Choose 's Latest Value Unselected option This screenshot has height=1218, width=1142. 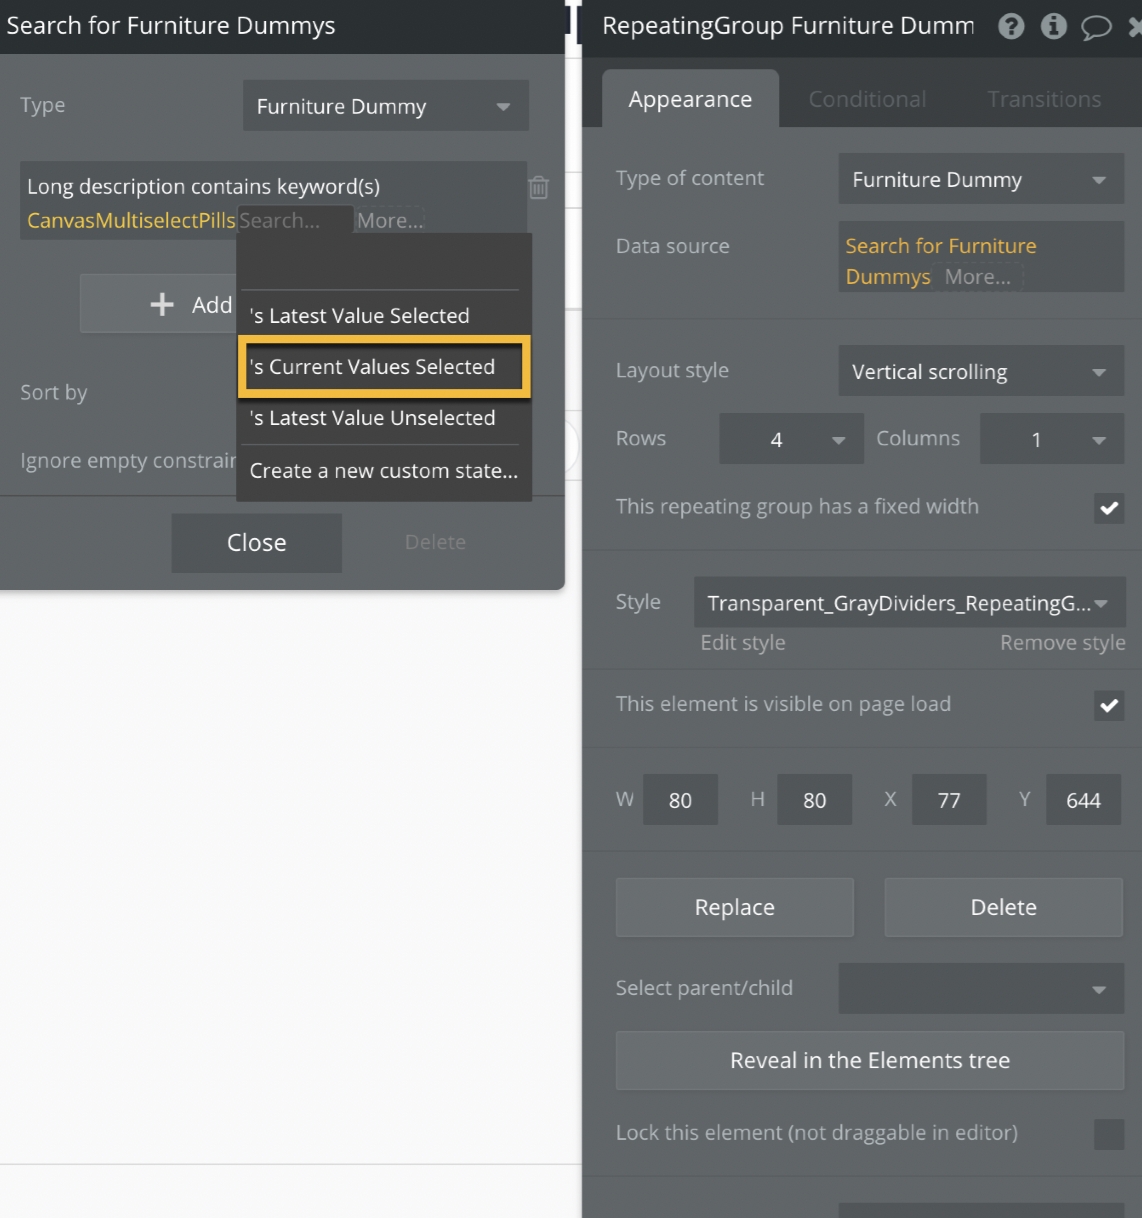372,418
